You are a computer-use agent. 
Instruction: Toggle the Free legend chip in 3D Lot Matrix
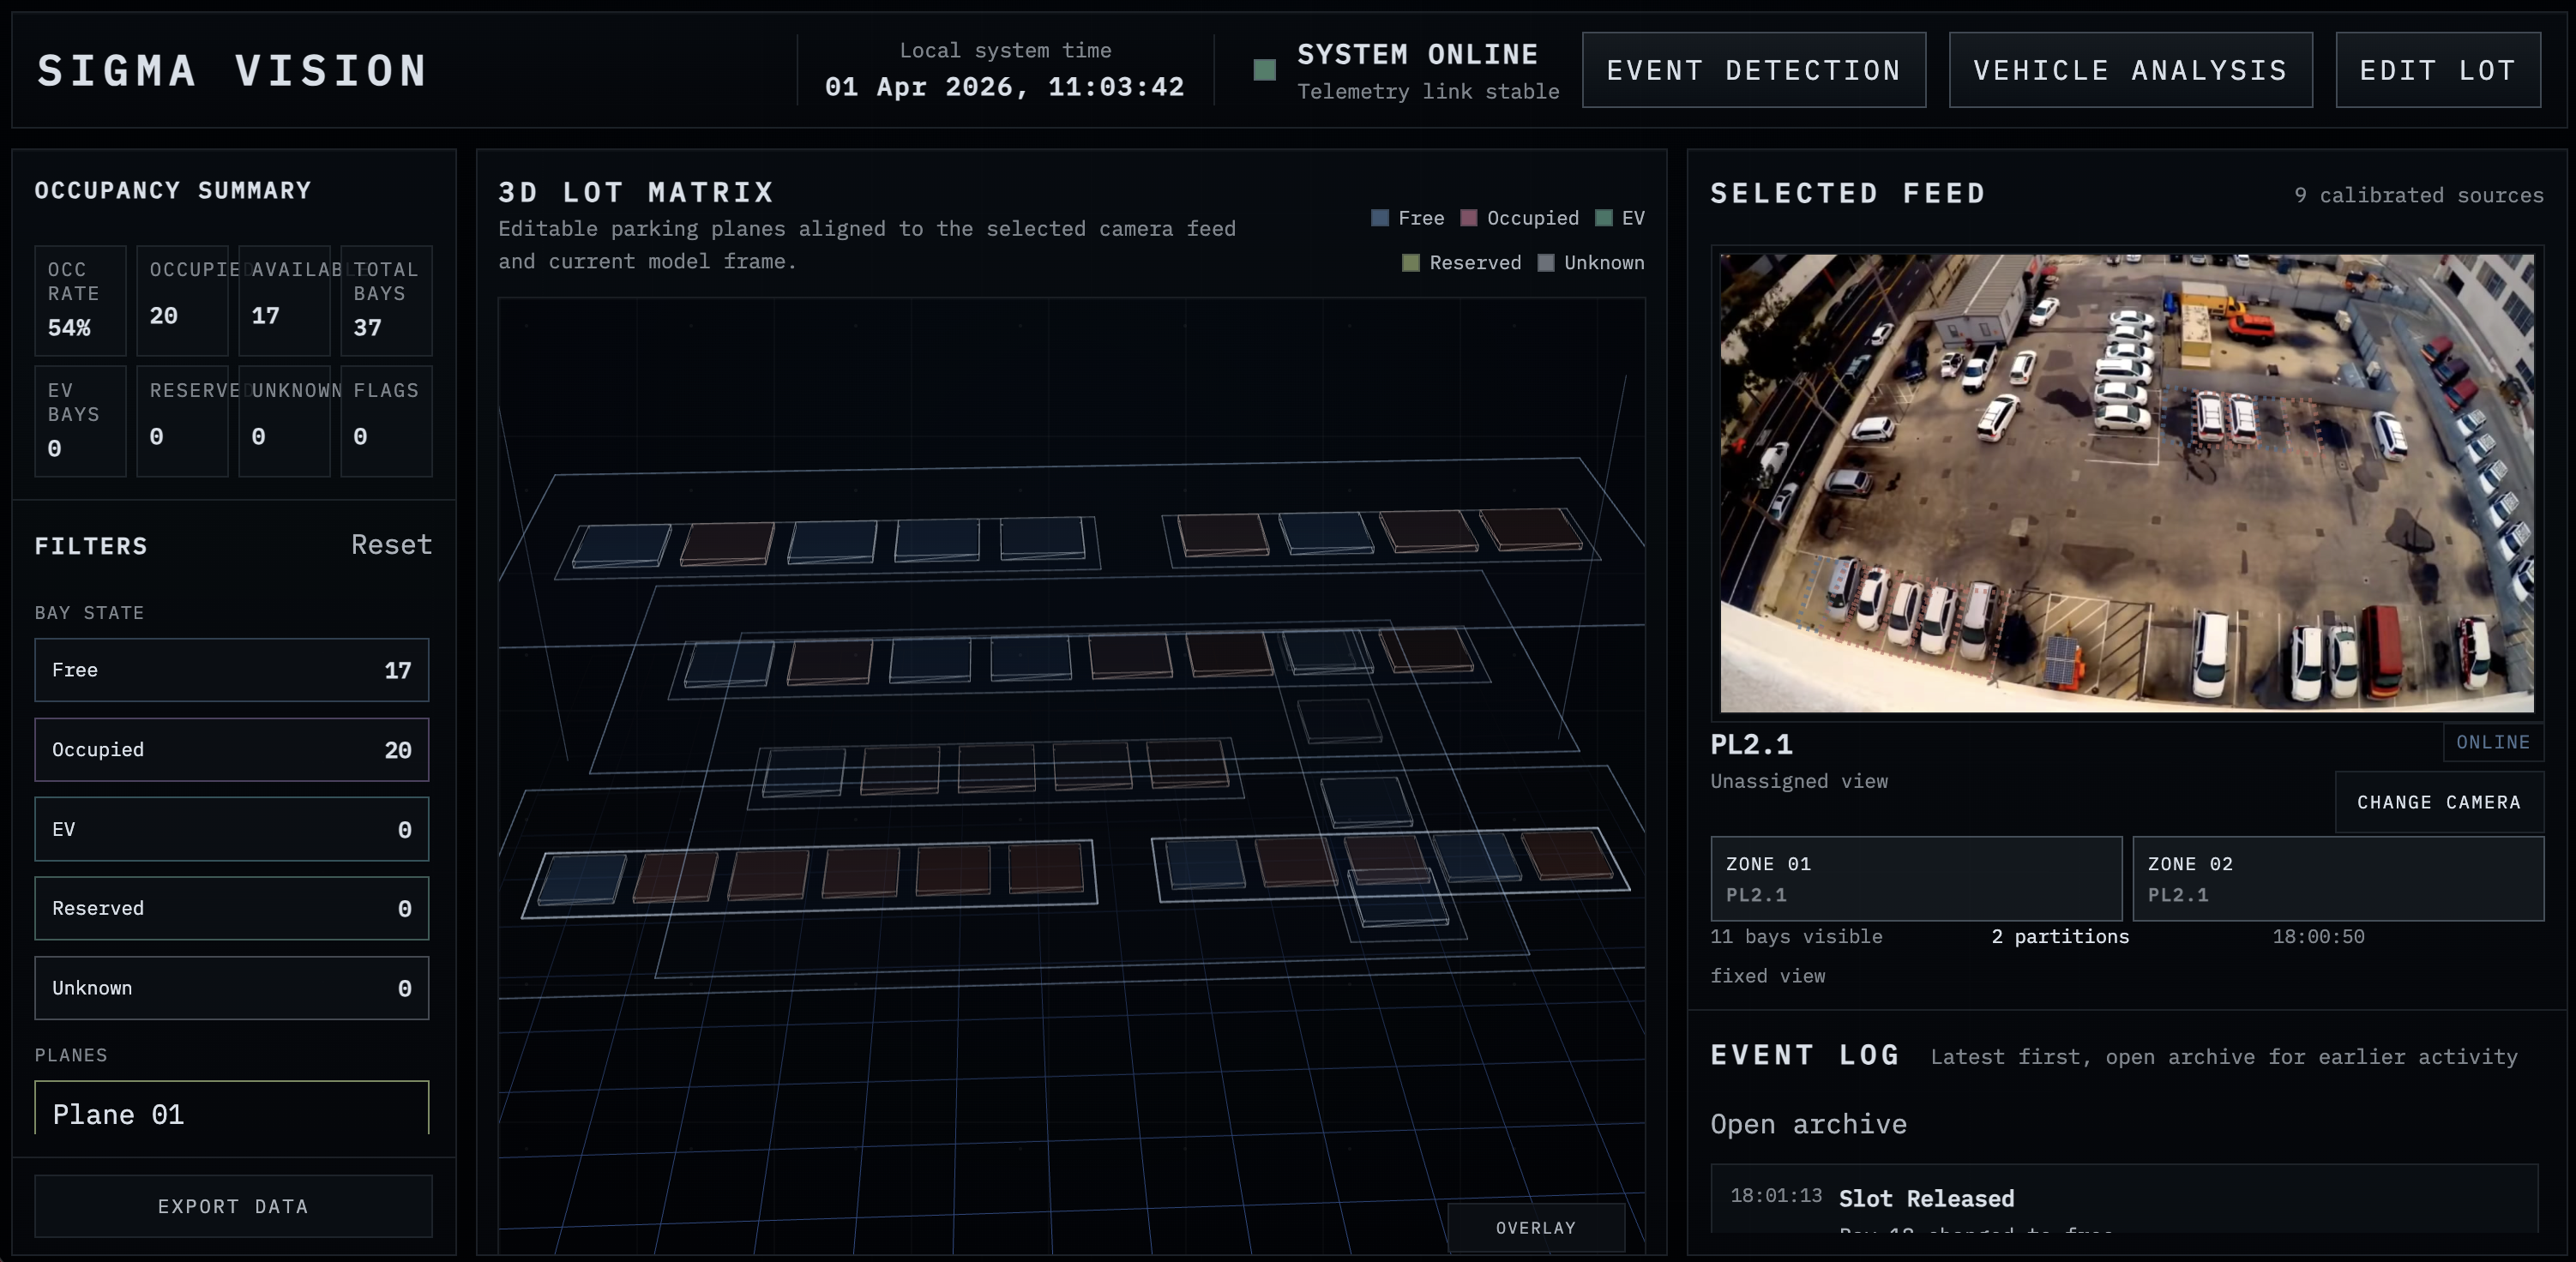(x=1407, y=218)
